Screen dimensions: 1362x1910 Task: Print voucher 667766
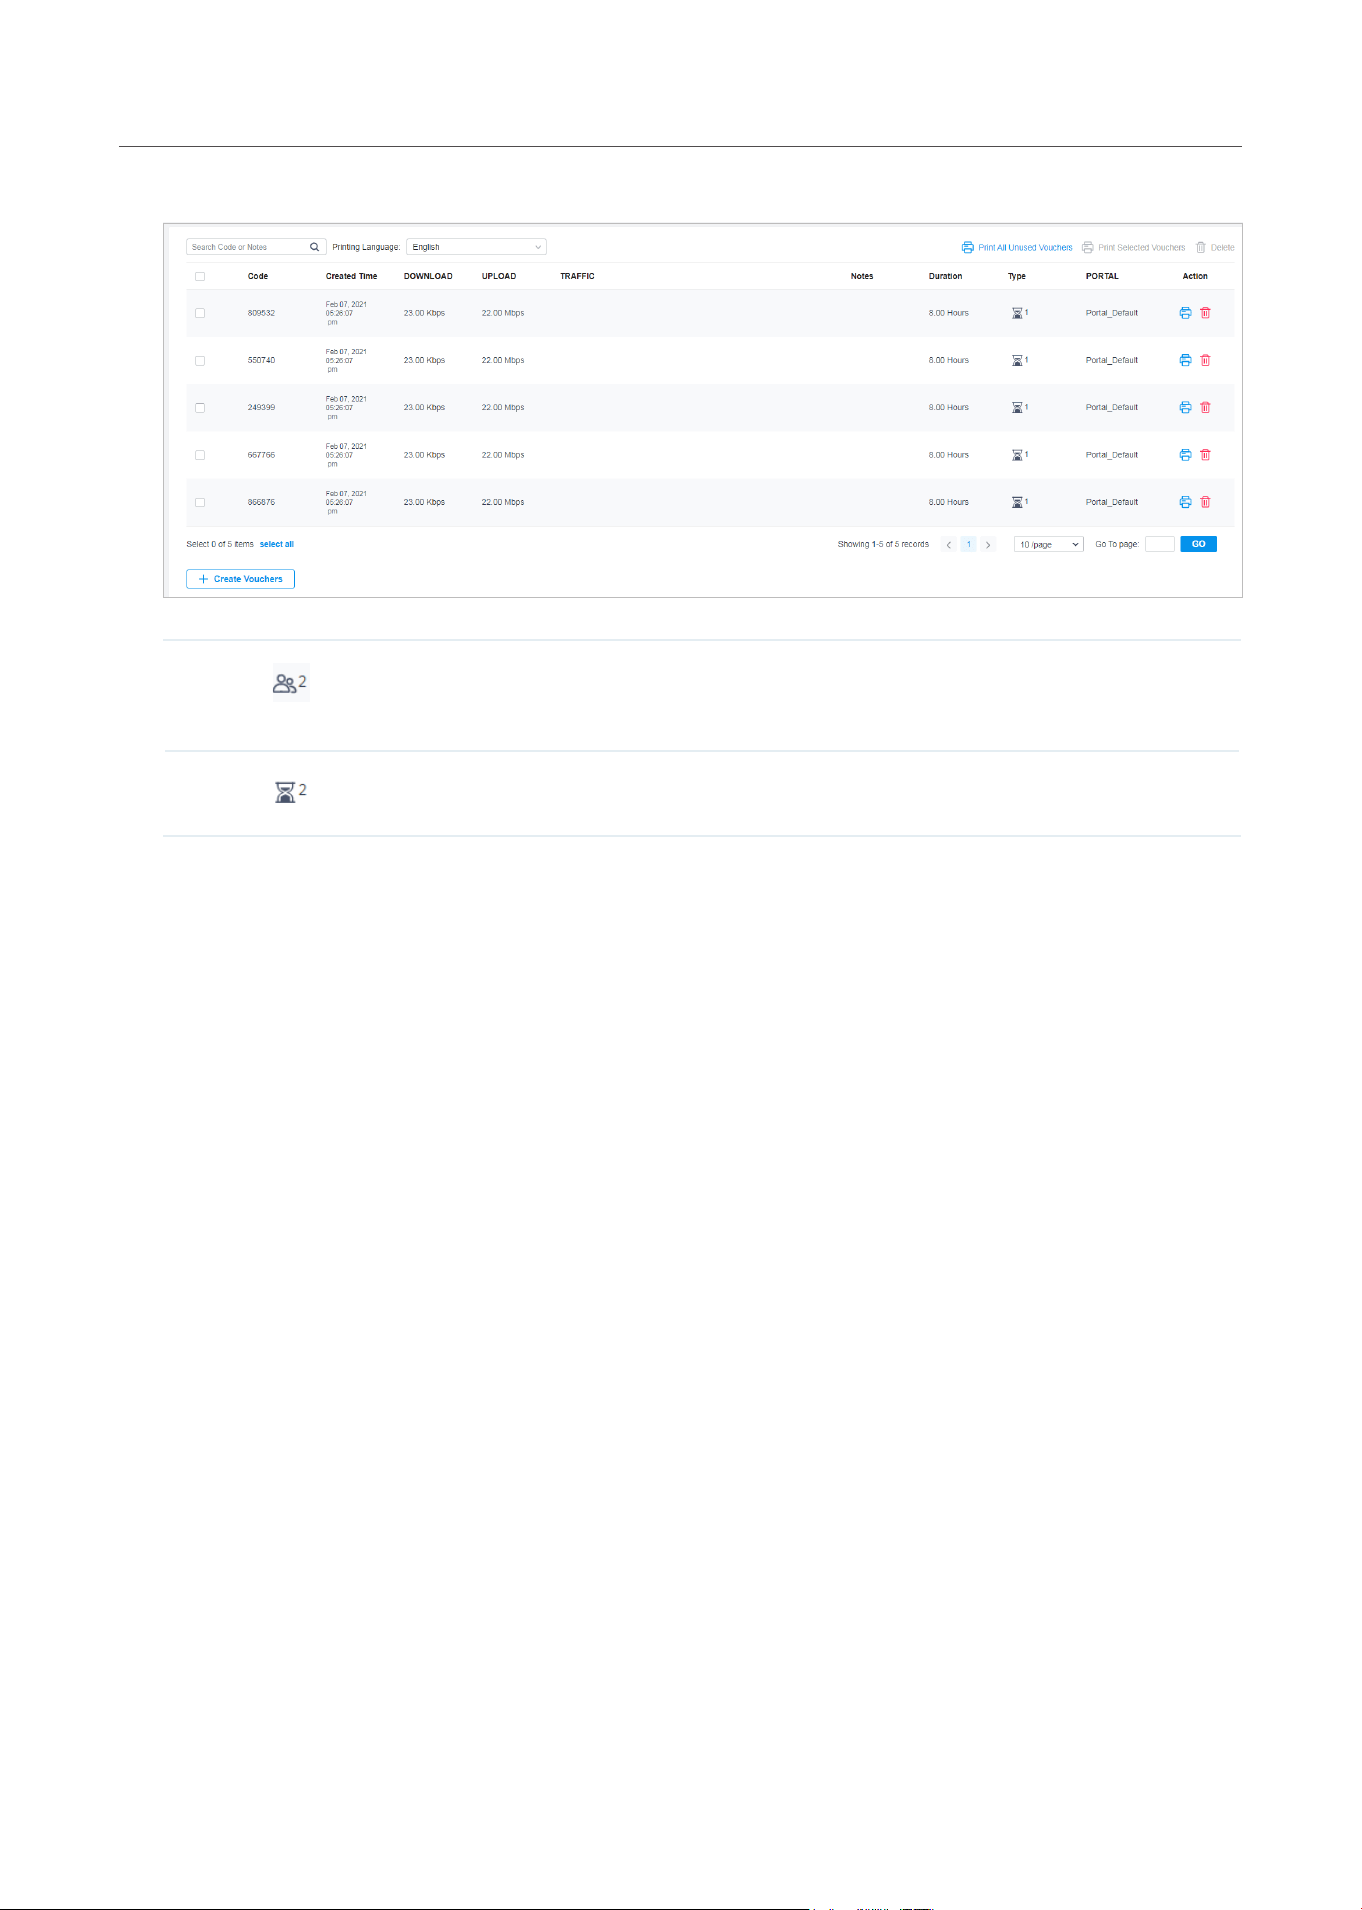click(x=1185, y=455)
